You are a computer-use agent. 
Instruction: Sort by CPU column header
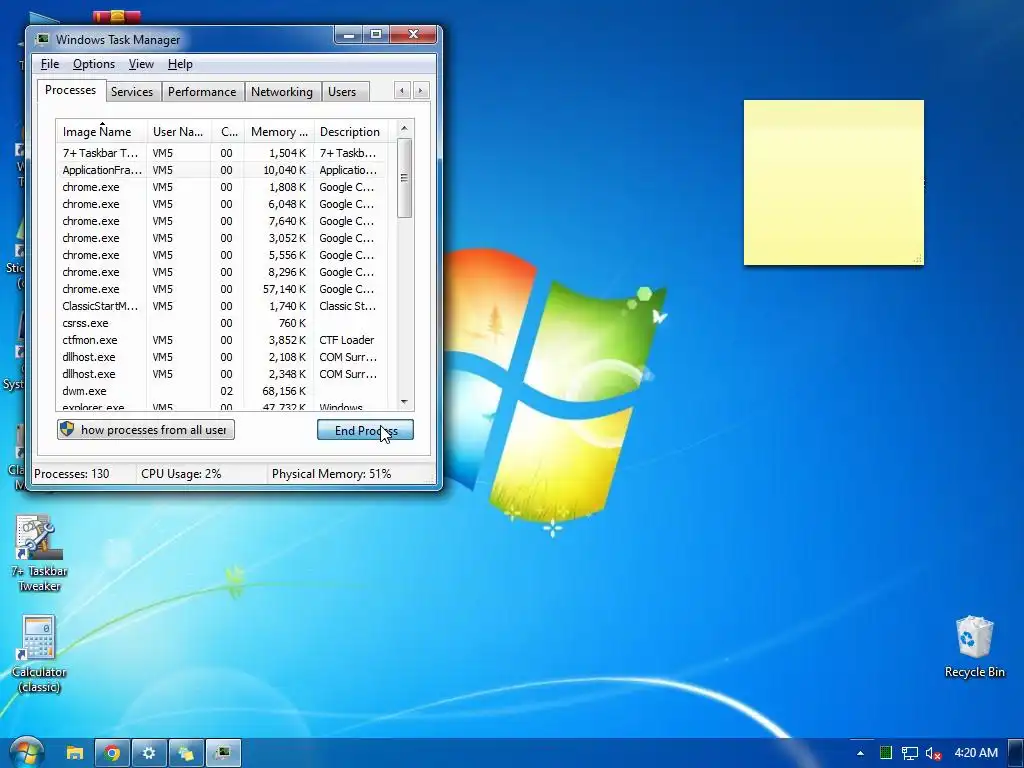(x=228, y=131)
